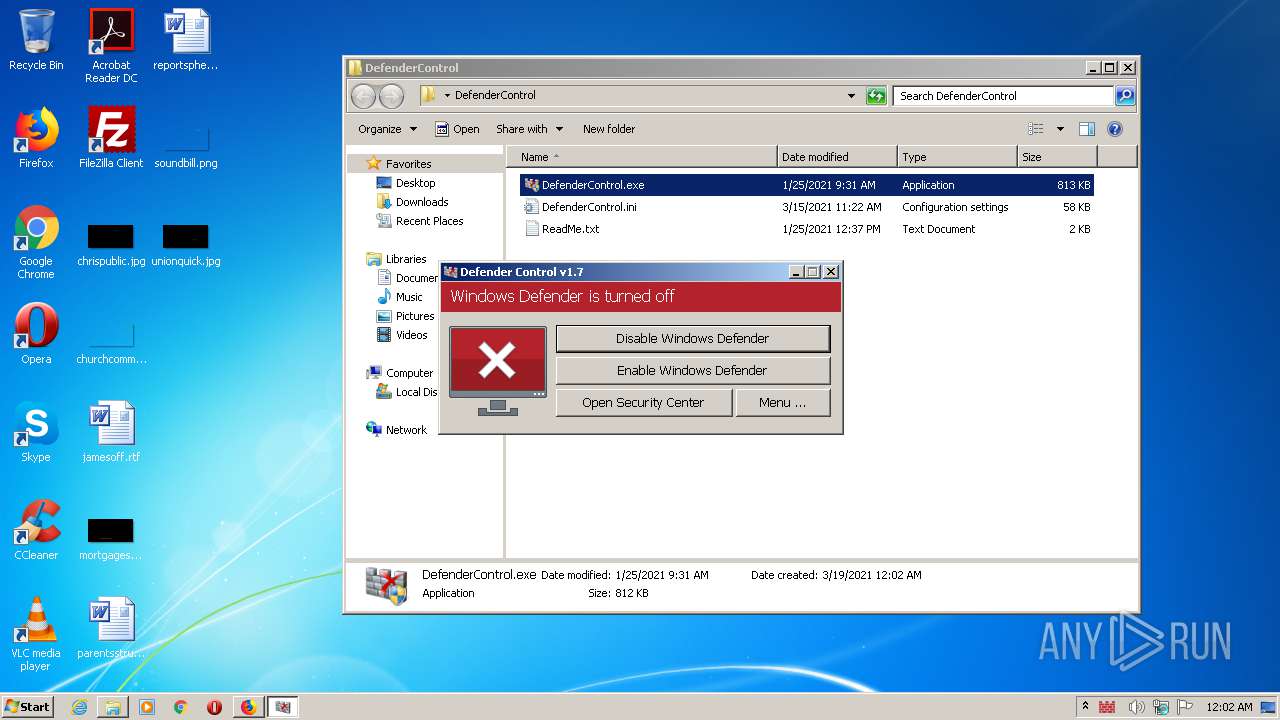Open Windows Media Player taskbar icon

point(147,707)
